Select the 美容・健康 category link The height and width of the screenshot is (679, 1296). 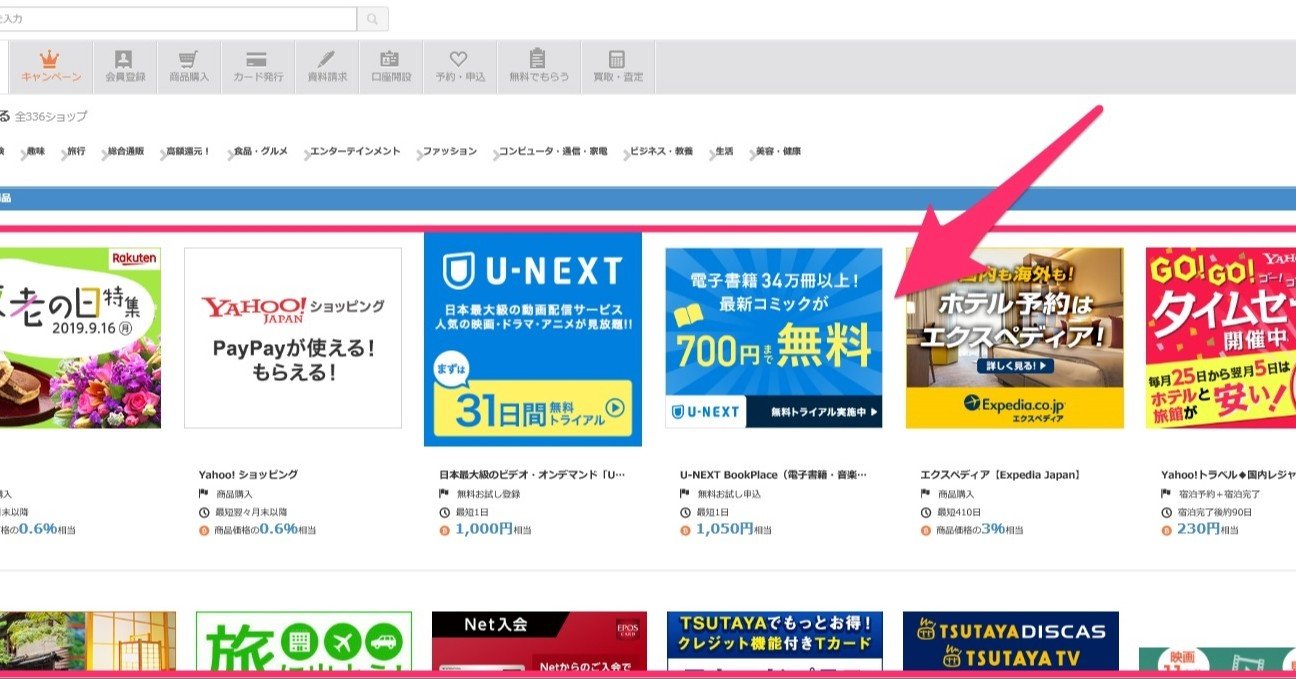pyautogui.click(x=778, y=152)
